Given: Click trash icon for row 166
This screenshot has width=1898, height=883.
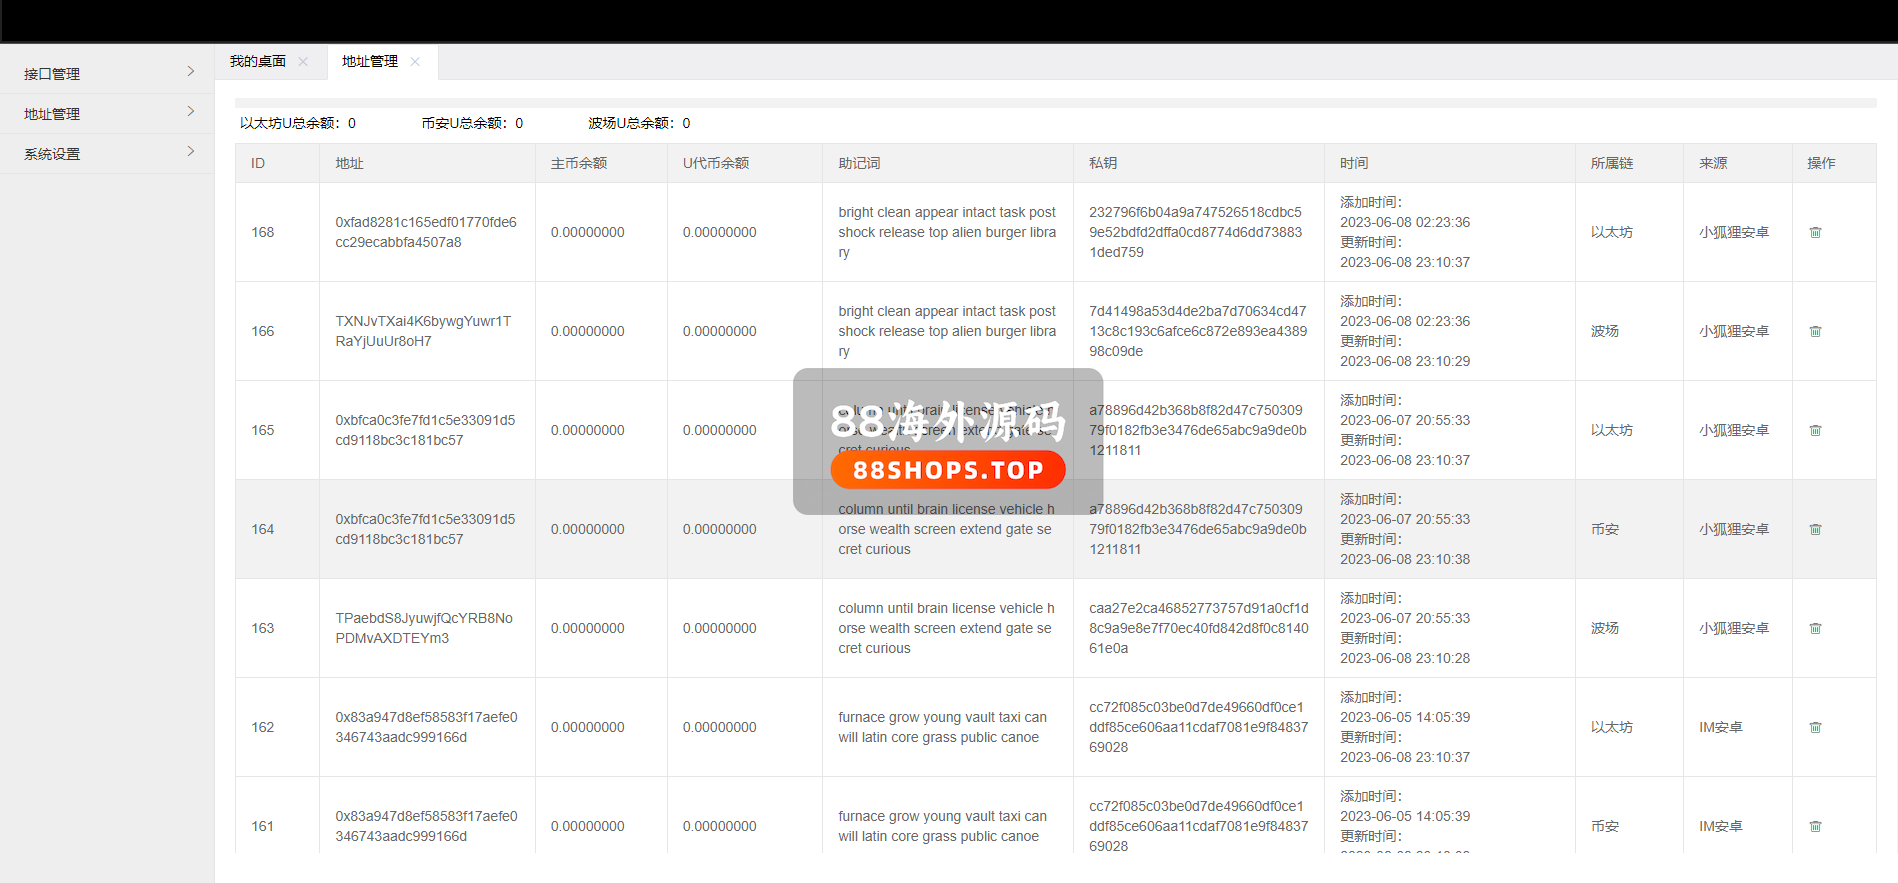Looking at the screenshot, I should (1815, 331).
